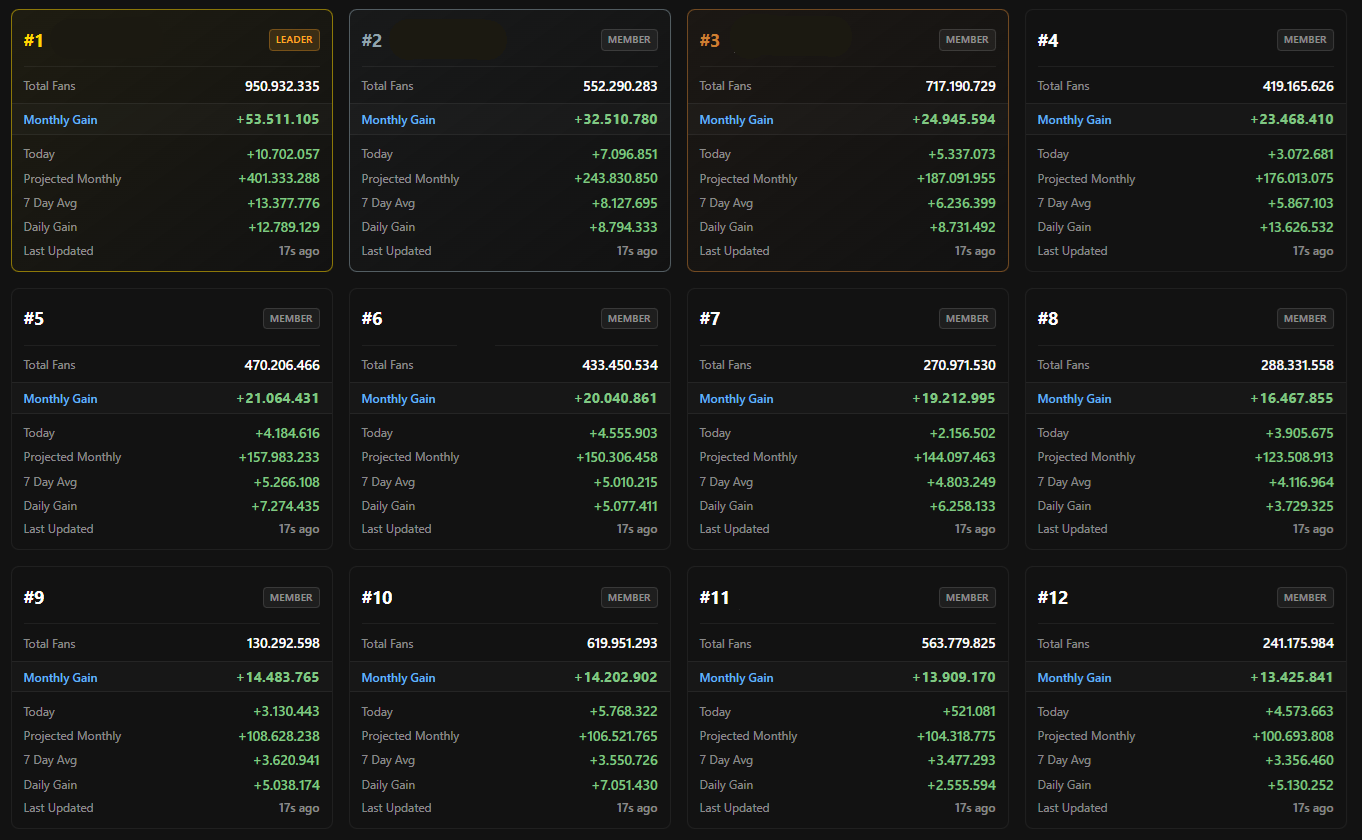Click Last Updated row on card #12

[x=1185, y=808]
